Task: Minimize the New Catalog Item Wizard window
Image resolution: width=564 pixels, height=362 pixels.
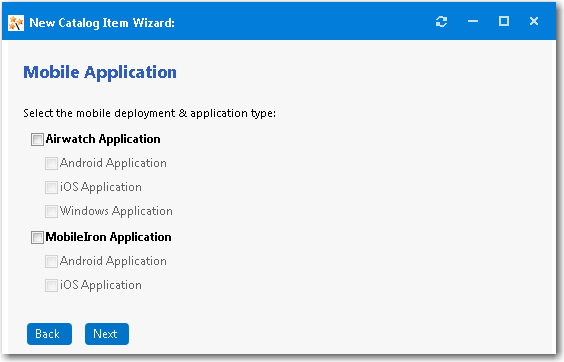Action: click(473, 22)
